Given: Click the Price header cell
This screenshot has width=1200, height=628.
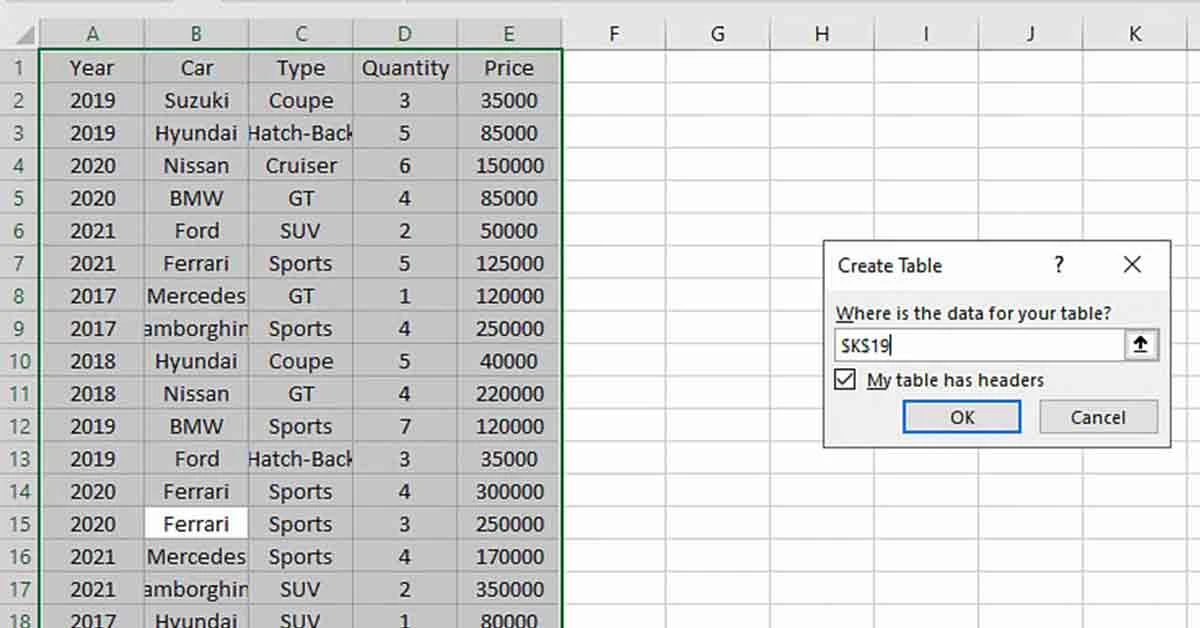Looking at the screenshot, I should (508, 68).
